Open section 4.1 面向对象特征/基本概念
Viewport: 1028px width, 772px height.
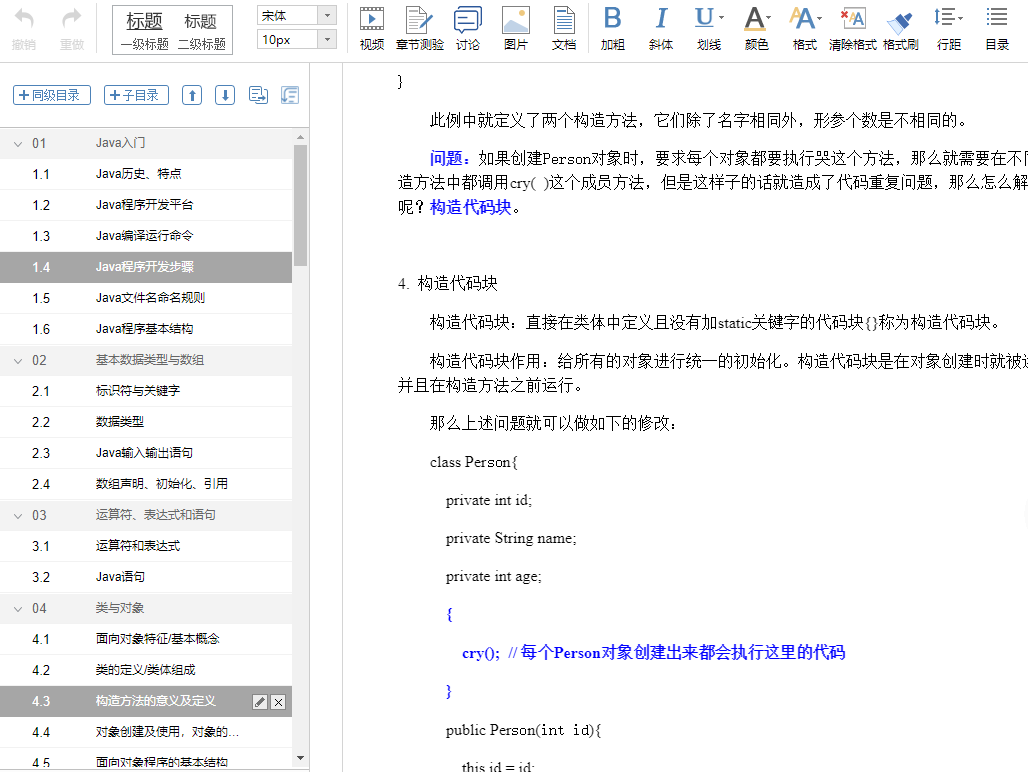coord(146,639)
